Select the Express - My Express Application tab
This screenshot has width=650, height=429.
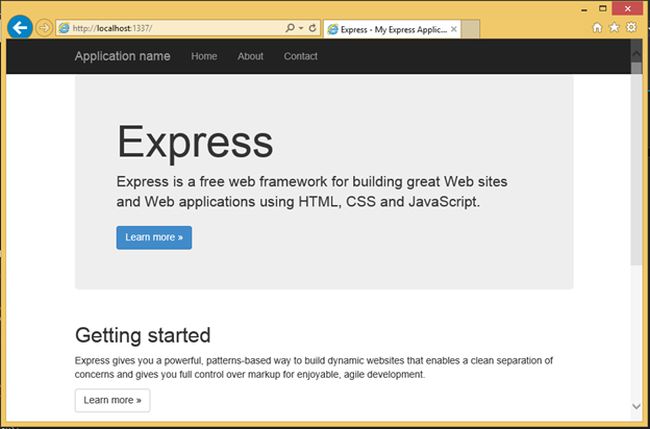tap(392, 29)
